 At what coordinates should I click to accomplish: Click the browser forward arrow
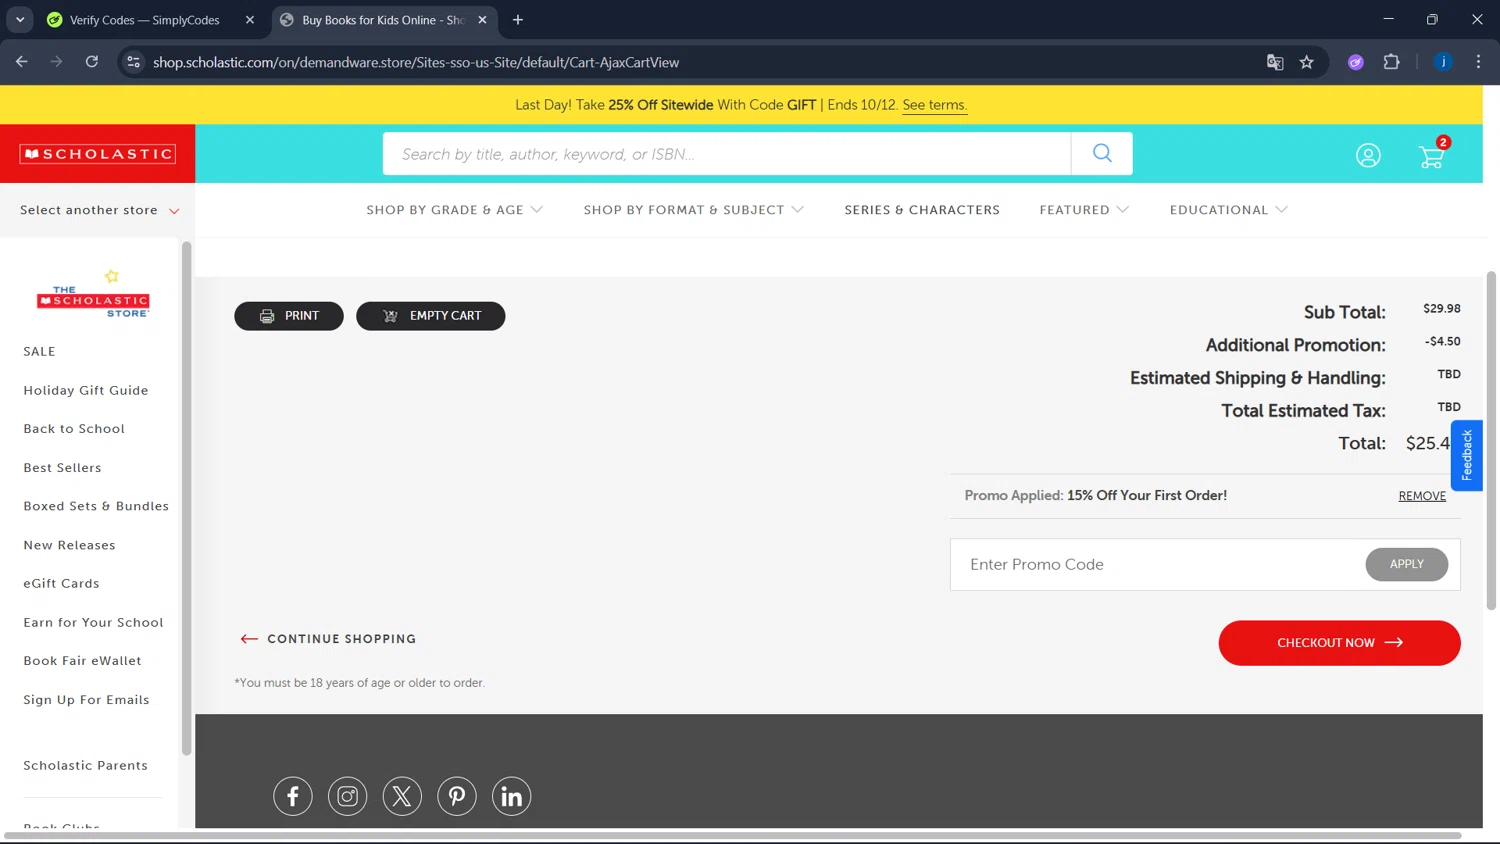click(x=57, y=62)
